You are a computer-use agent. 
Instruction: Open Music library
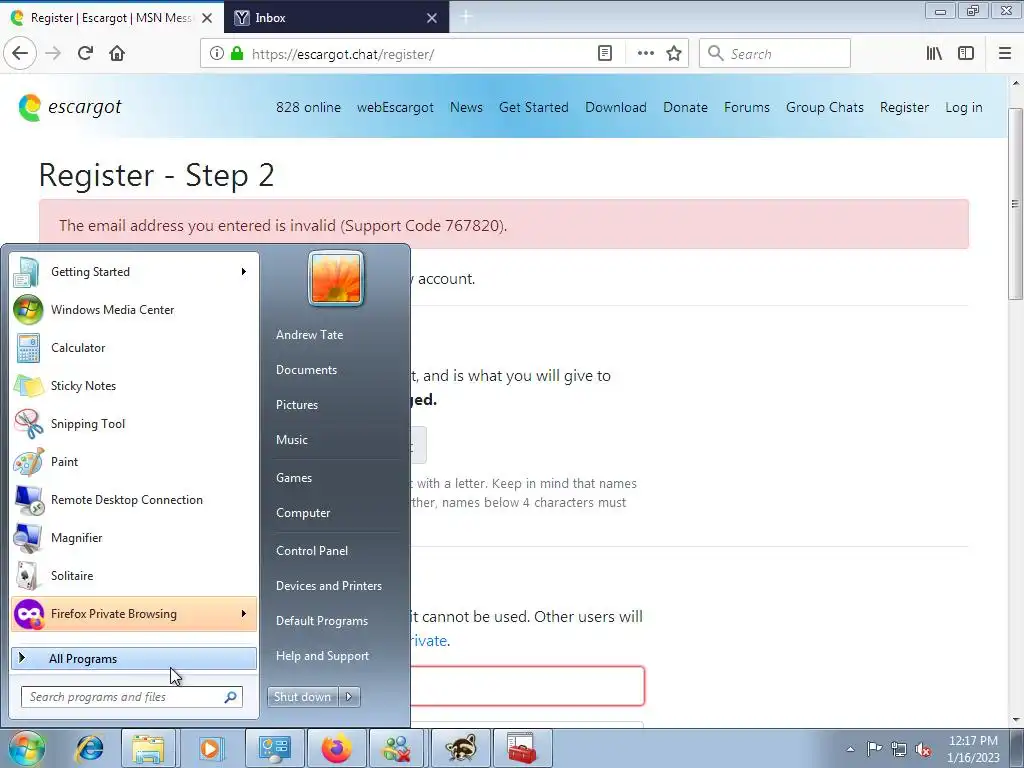click(x=292, y=440)
